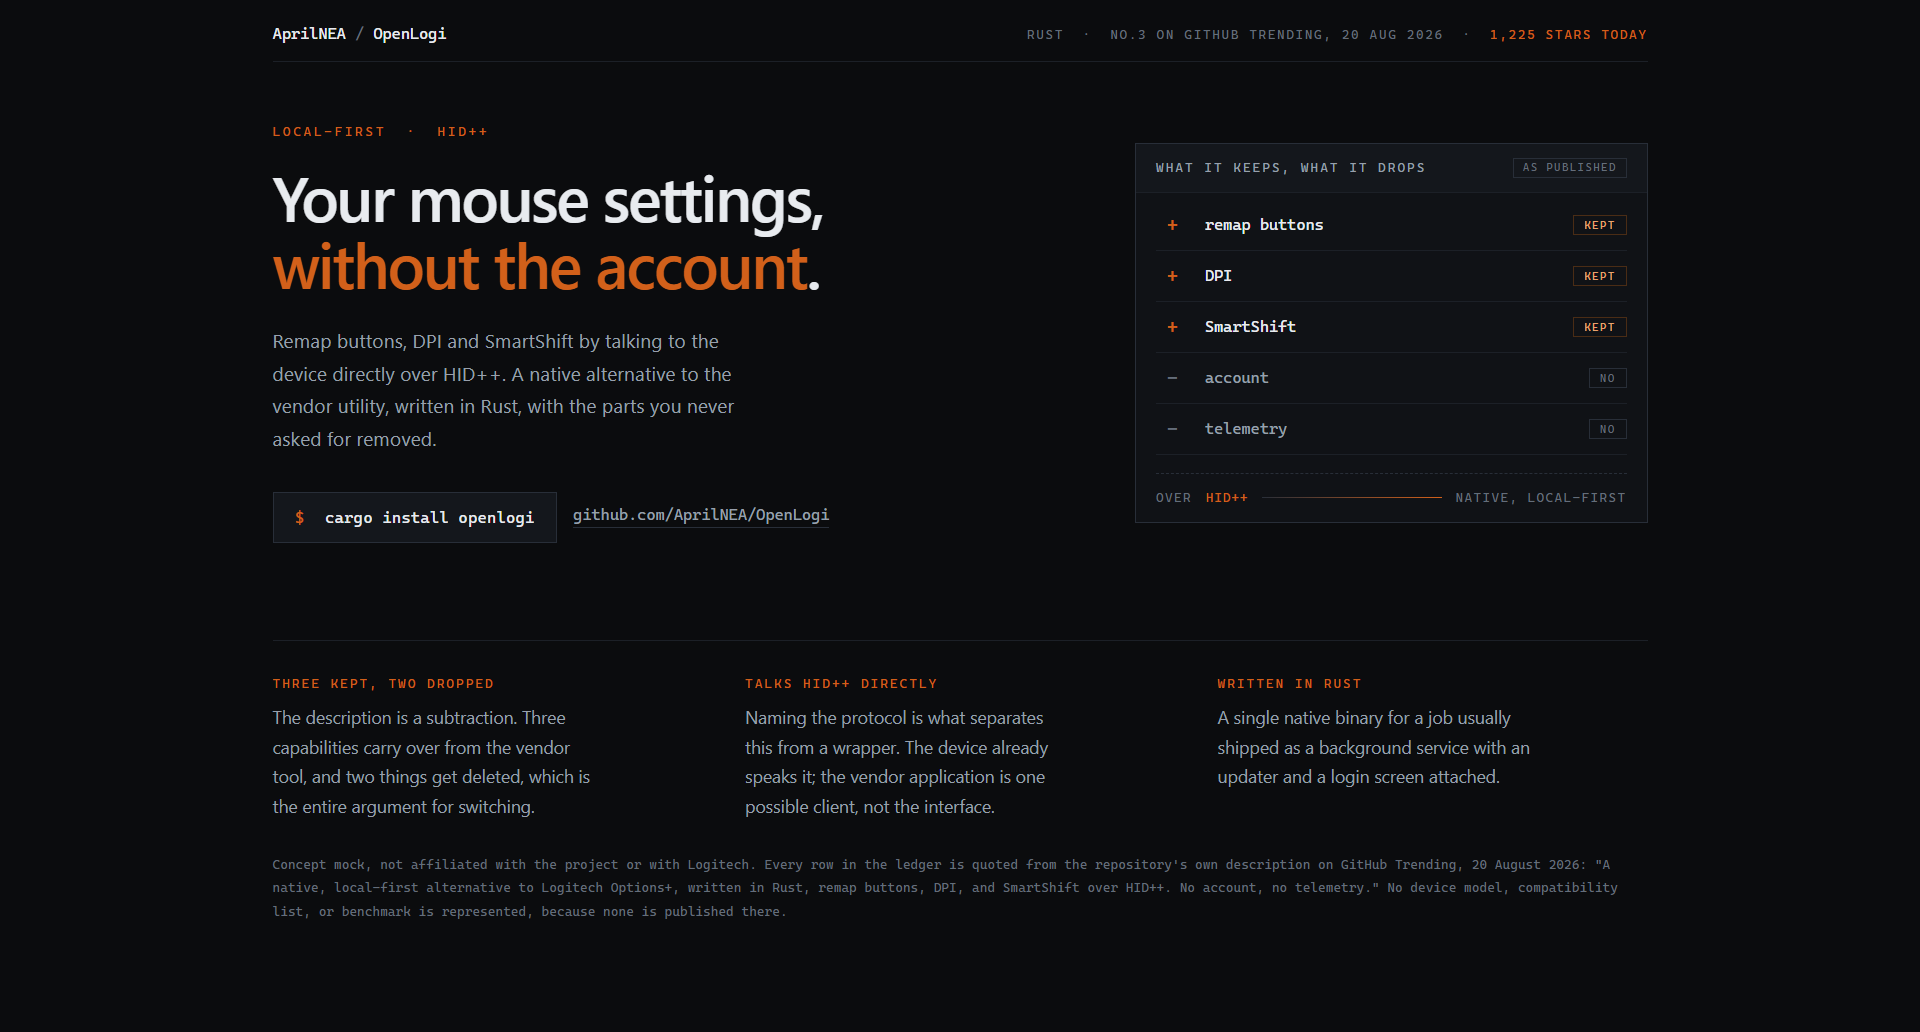Click the minus icon beside telemetry
This screenshot has height=1032, width=1920.
pyautogui.click(x=1173, y=429)
